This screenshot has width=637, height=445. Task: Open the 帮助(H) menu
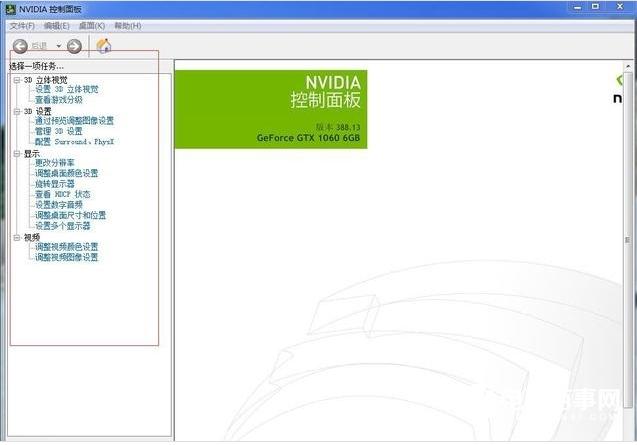(x=128, y=25)
